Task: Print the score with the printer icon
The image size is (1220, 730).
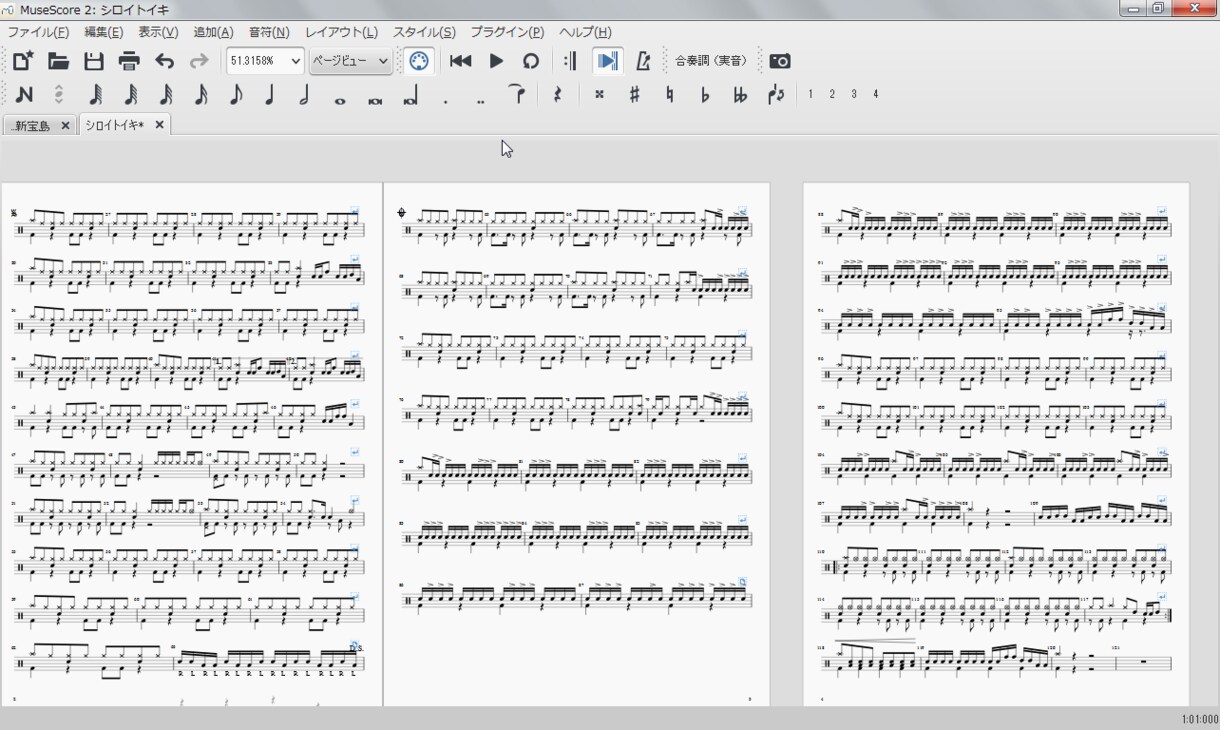Action: point(129,61)
